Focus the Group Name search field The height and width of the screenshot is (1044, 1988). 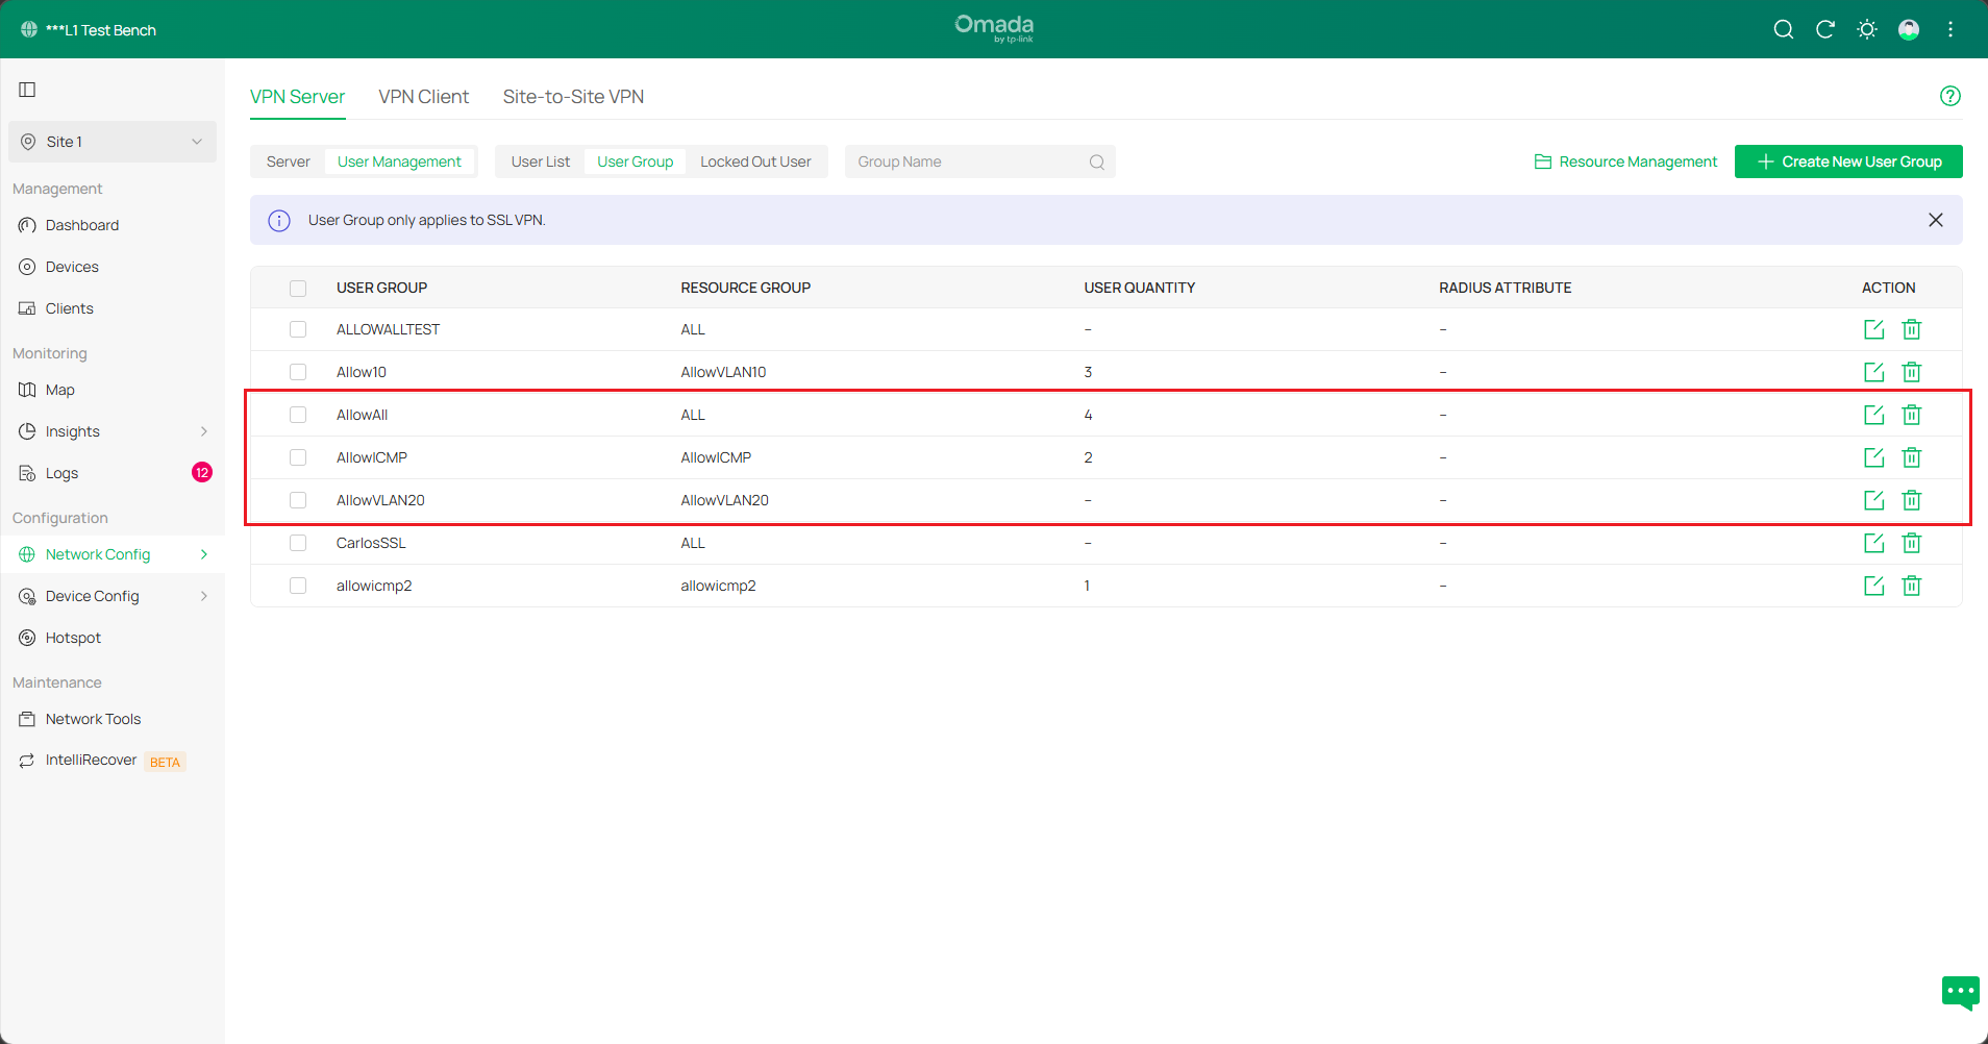pos(980,162)
